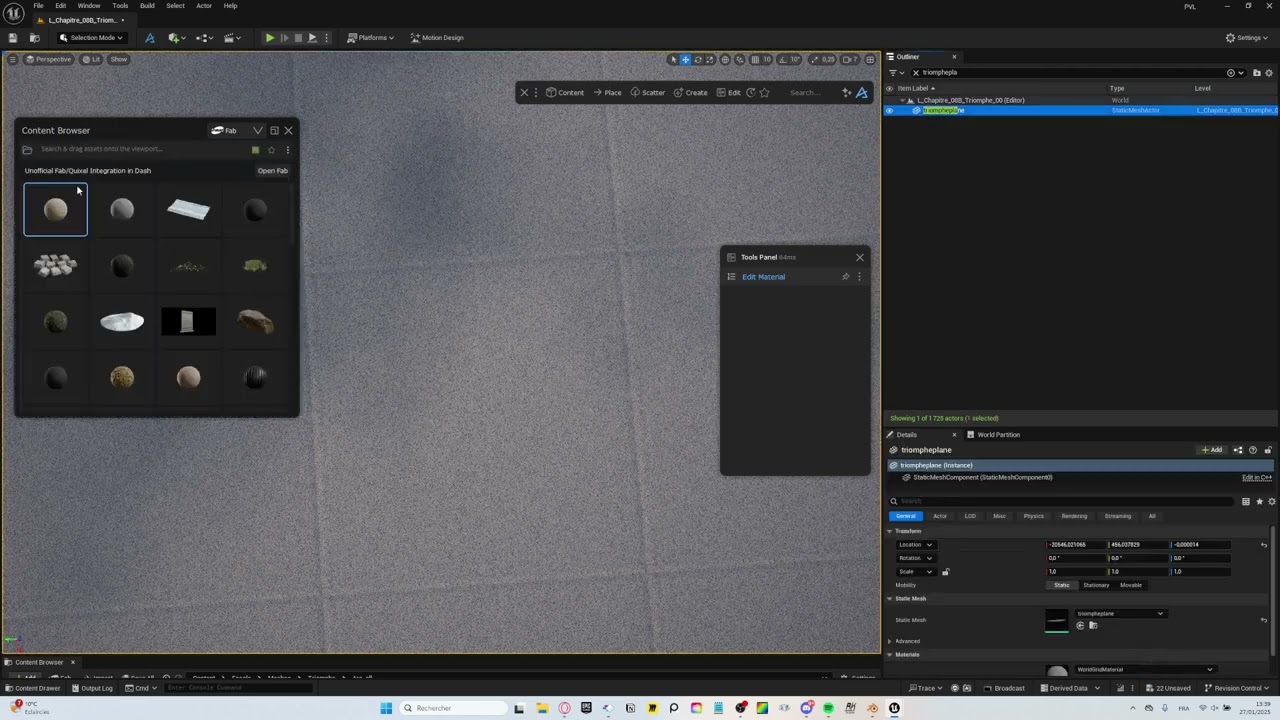Select the translate gizmo tool in viewport
This screenshot has width=1280, height=720.
point(685,59)
